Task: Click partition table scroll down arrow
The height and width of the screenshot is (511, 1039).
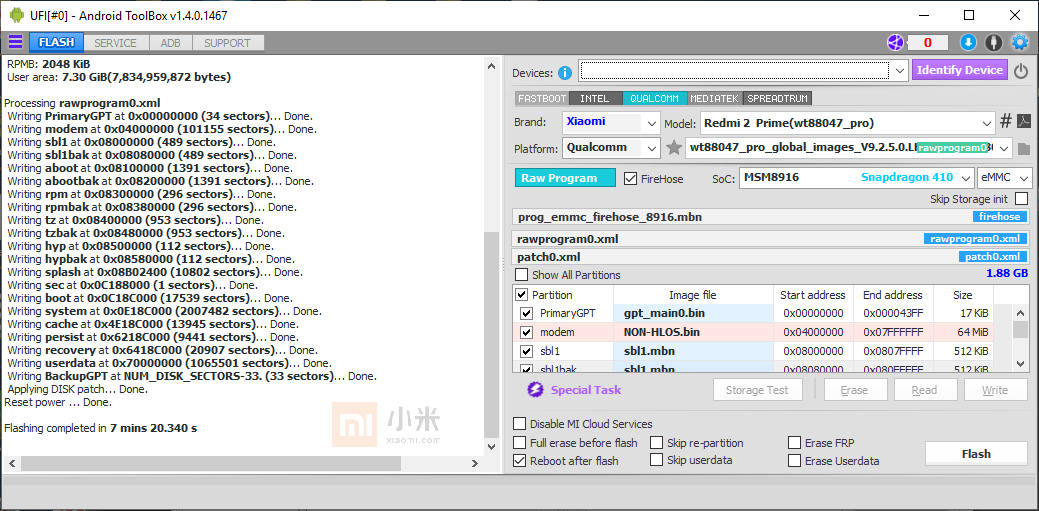Action: pyautogui.click(x=1020, y=363)
